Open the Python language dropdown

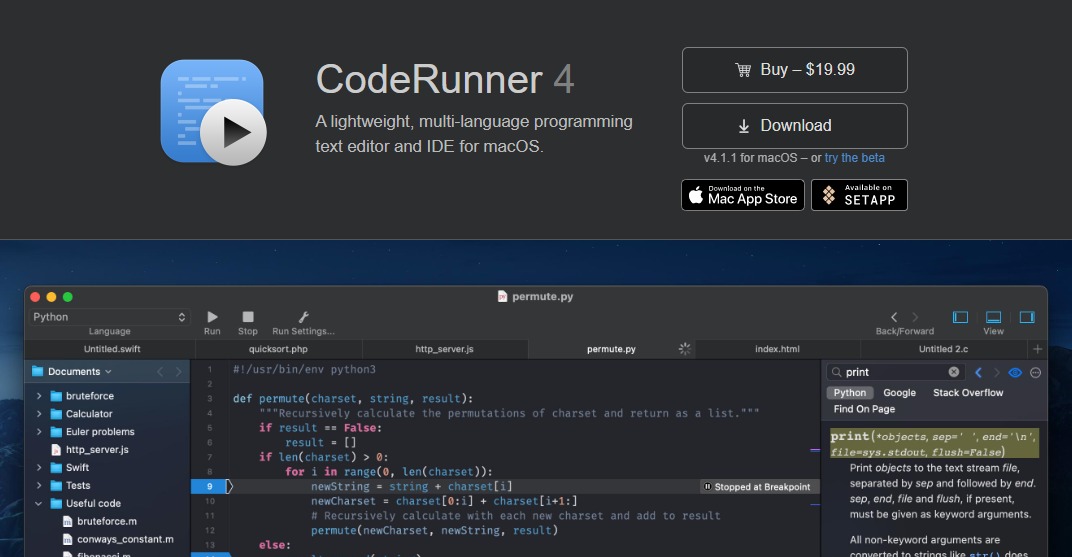click(x=109, y=317)
